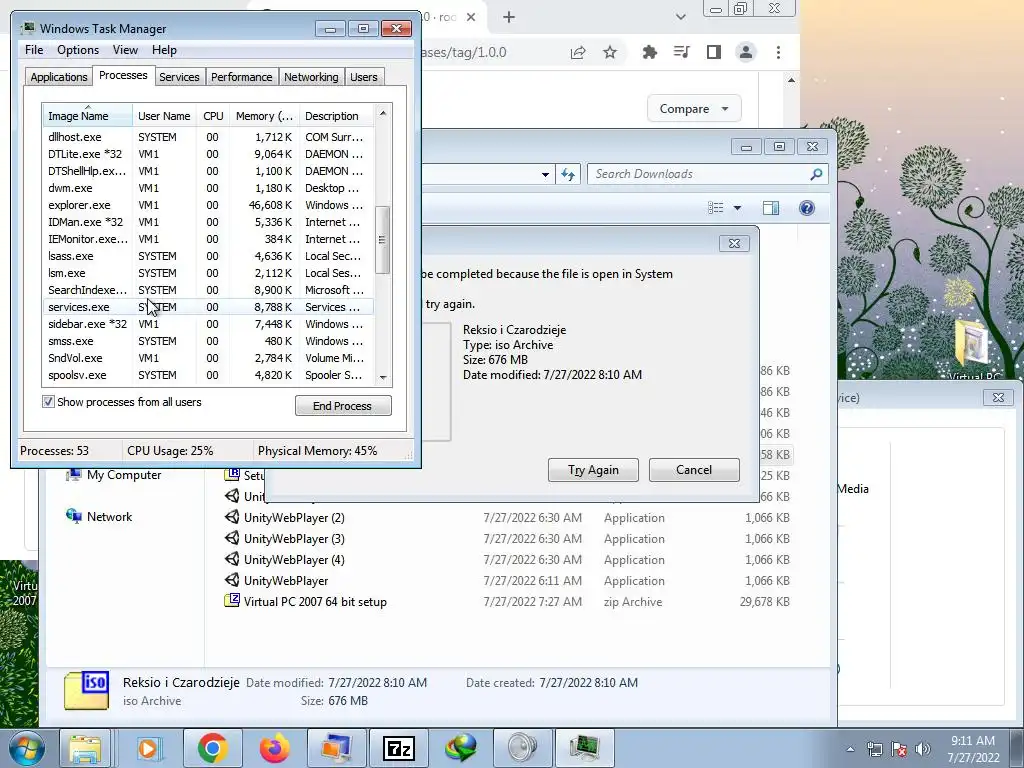Viewport: 1024px width, 768px height.
Task: Open Task Manager Options menu
Action: [x=78, y=50]
